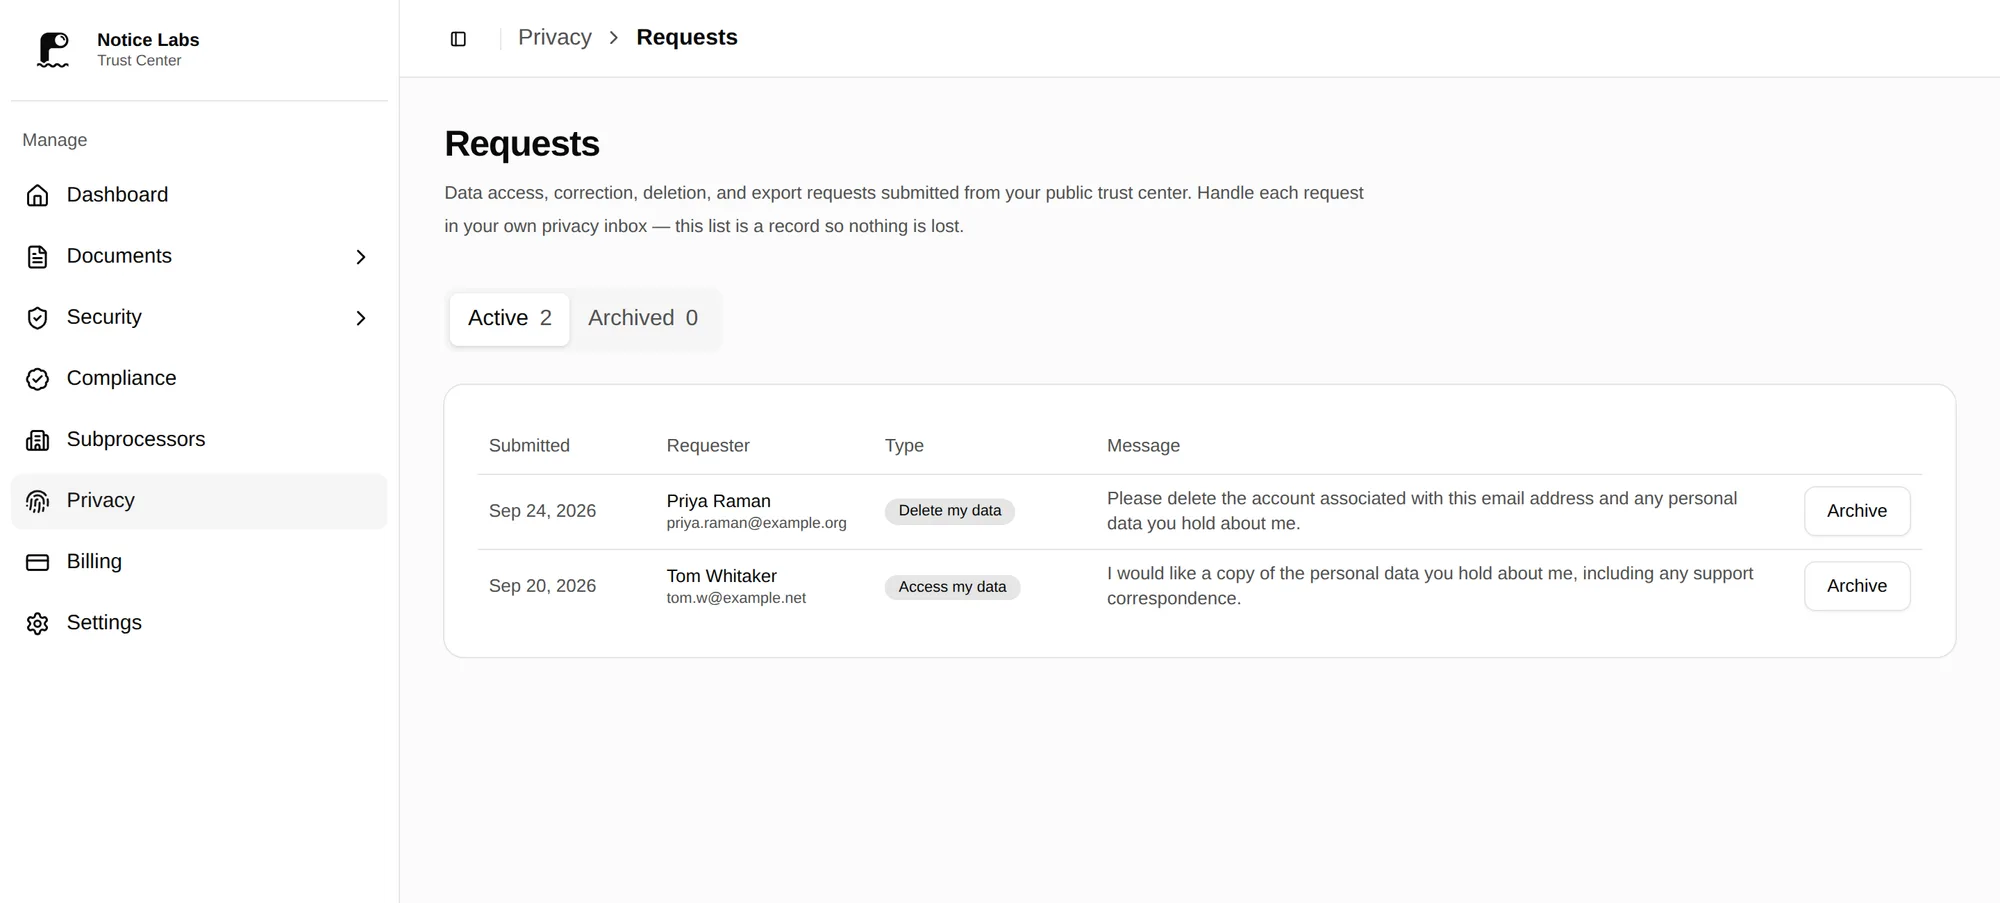This screenshot has width=2000, height=903.
Task: Open Subprocessors in the sidebar
Action: [x=199, y=440]
